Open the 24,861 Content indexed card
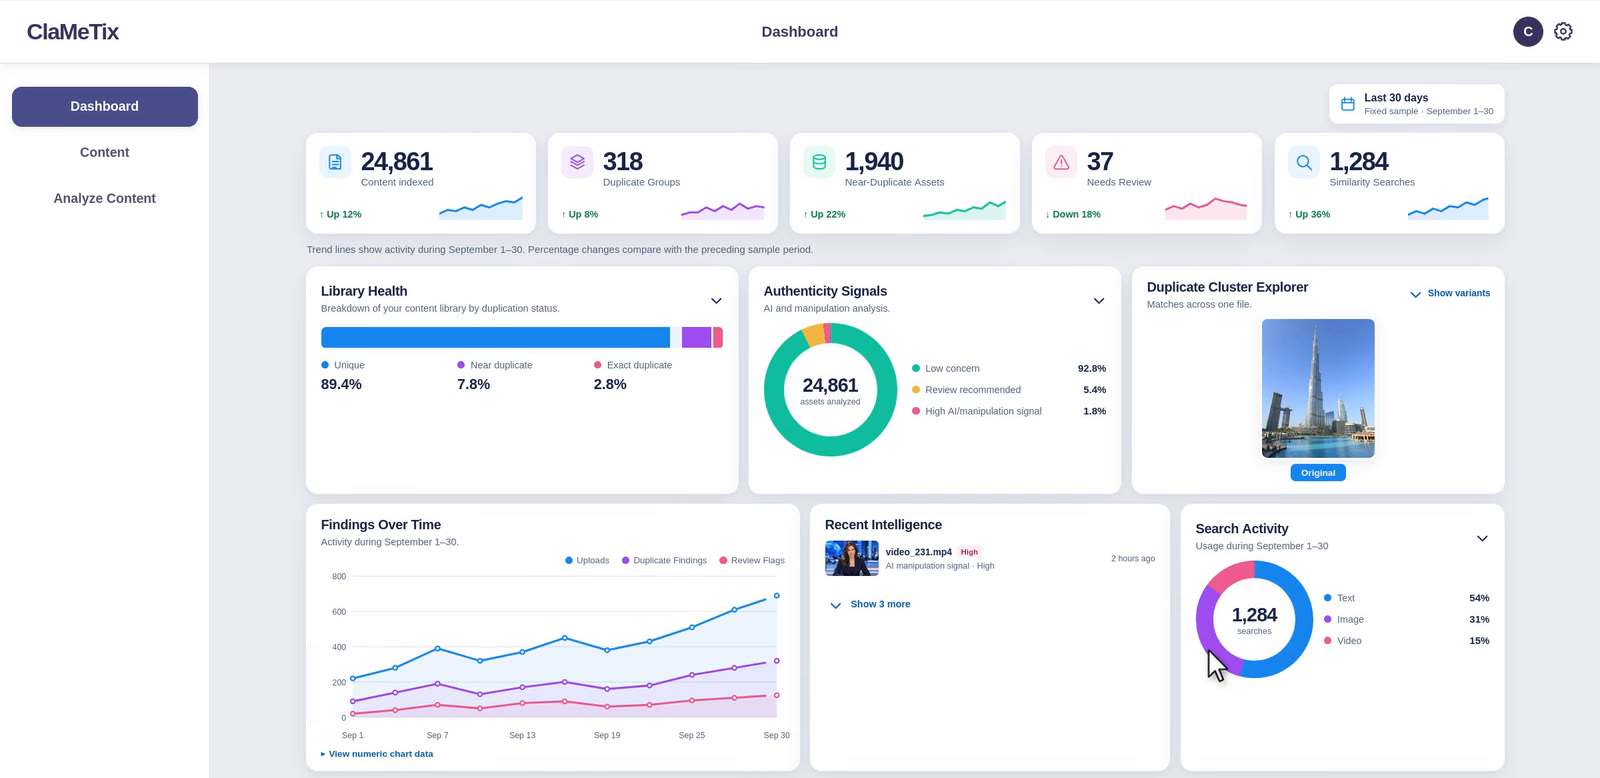The width and height of the screenshot is (1600, 778). click(x=421, y=184)
